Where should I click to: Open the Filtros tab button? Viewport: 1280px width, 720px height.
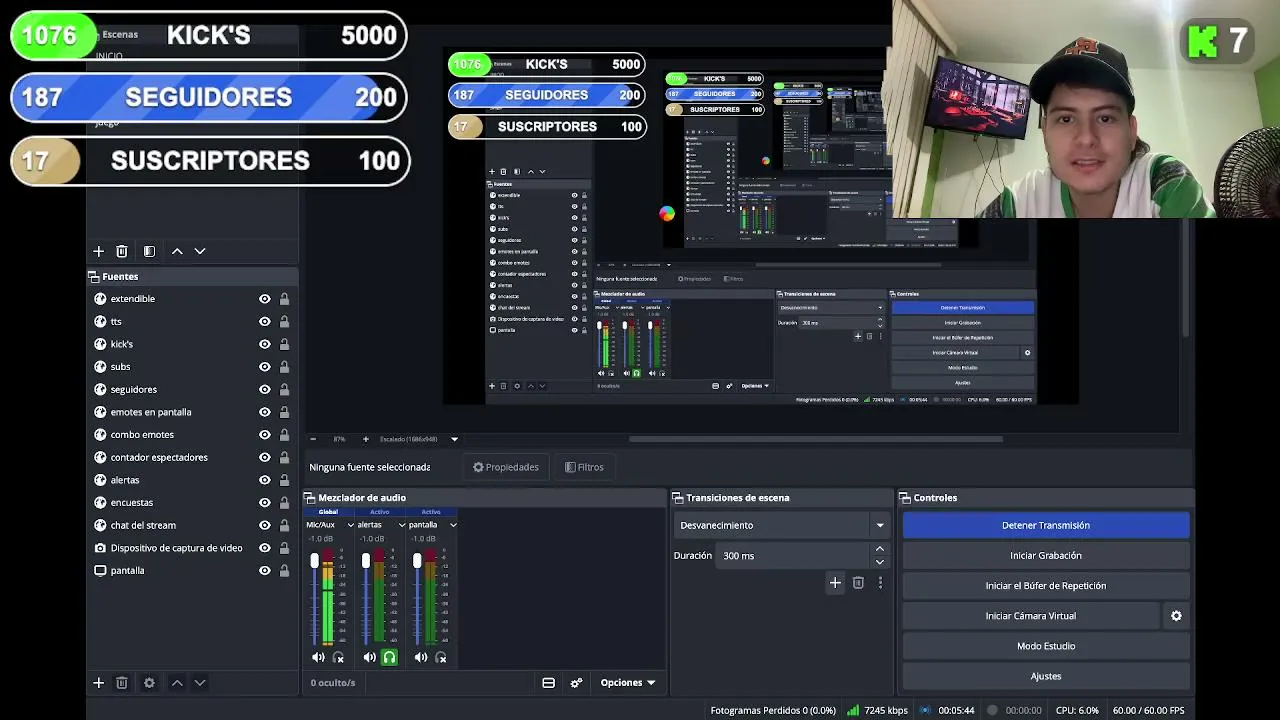click(584, 467)
